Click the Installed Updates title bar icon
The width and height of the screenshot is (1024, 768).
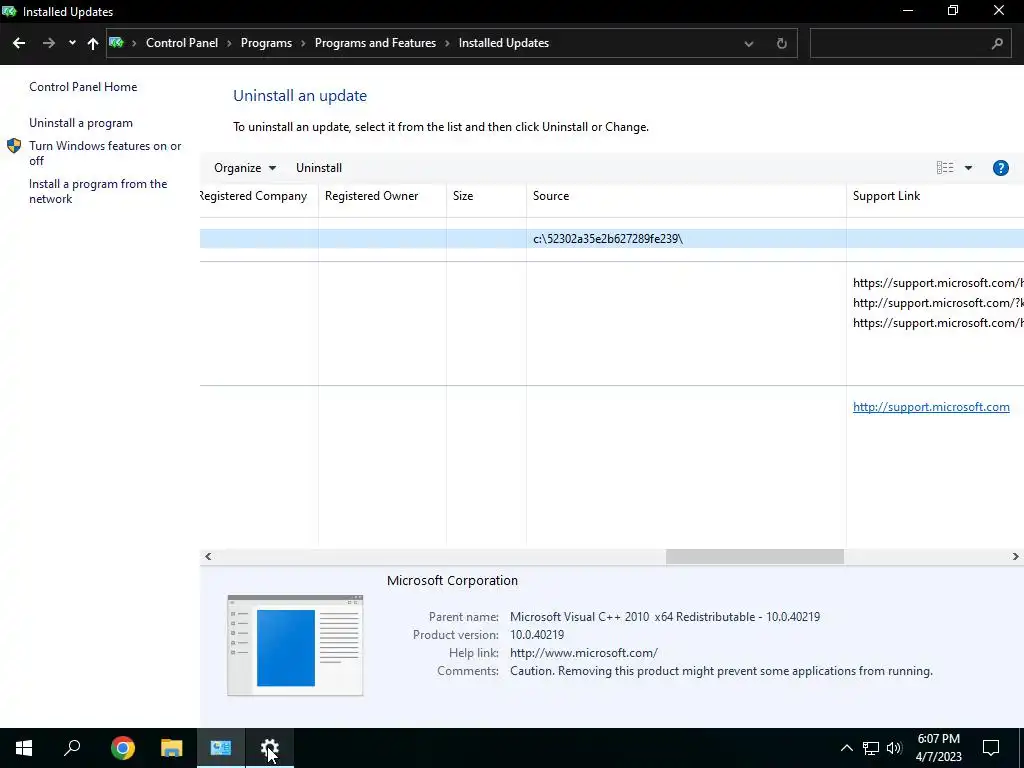pos(9,11)
